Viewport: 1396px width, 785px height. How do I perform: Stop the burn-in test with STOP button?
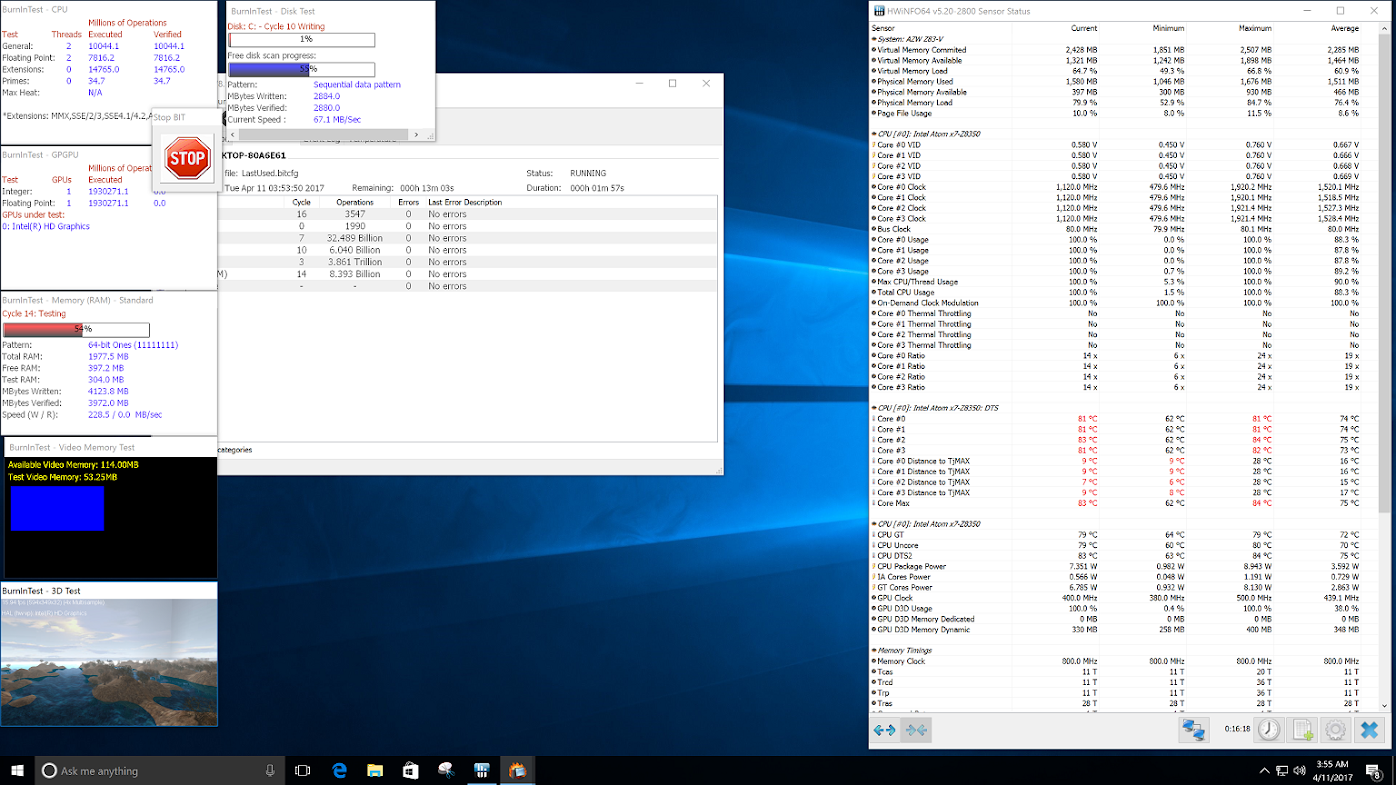pos(187,158)
